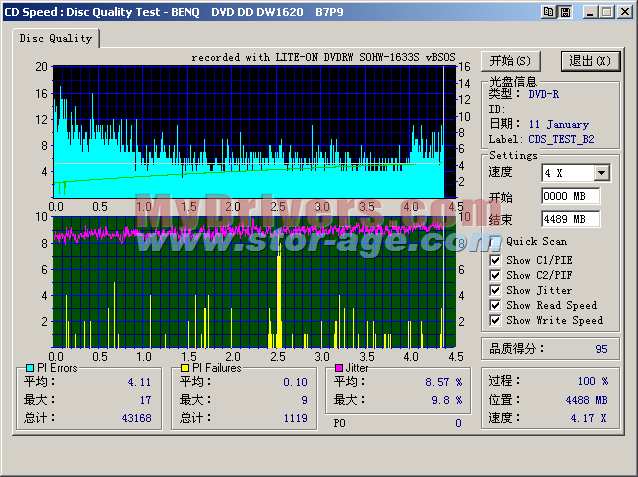Image resolution: width=638 pixels, height=477 pixels.
Task: Click the end position 4489 MB field
Action: tap(570, 219)
